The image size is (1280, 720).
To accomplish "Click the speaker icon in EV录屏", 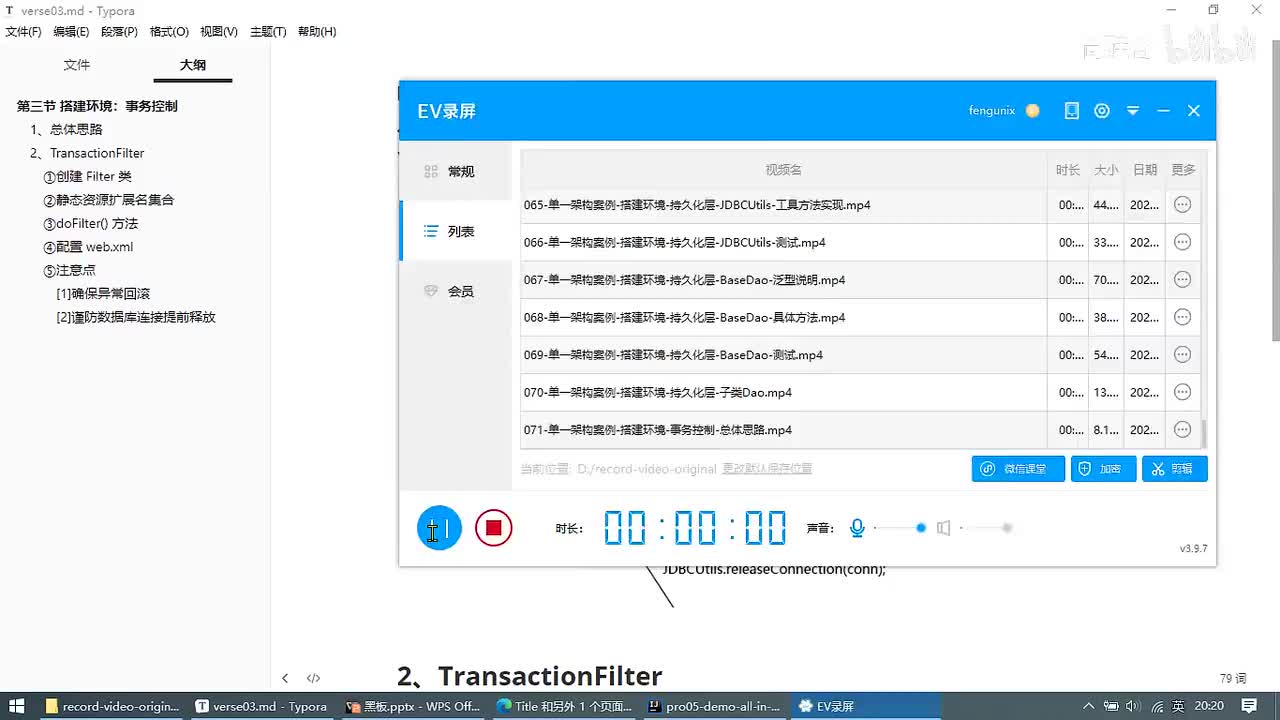I will pyautogui.click(x=943, y=528).
